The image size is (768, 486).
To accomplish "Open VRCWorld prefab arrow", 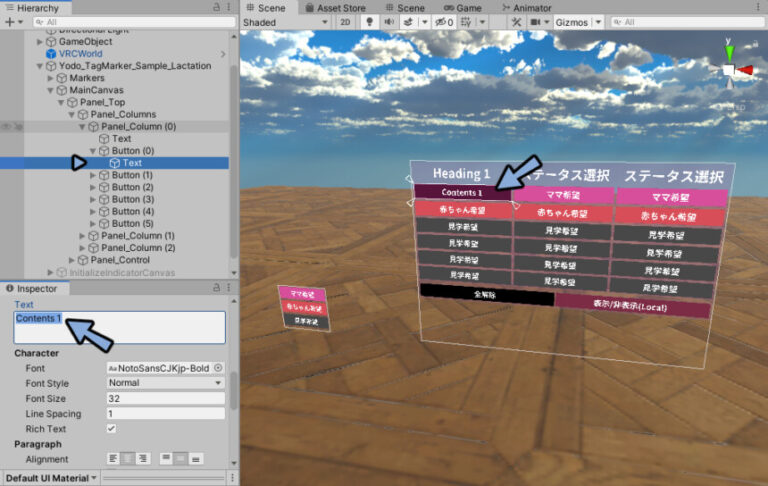I will [x=223, y=54].
